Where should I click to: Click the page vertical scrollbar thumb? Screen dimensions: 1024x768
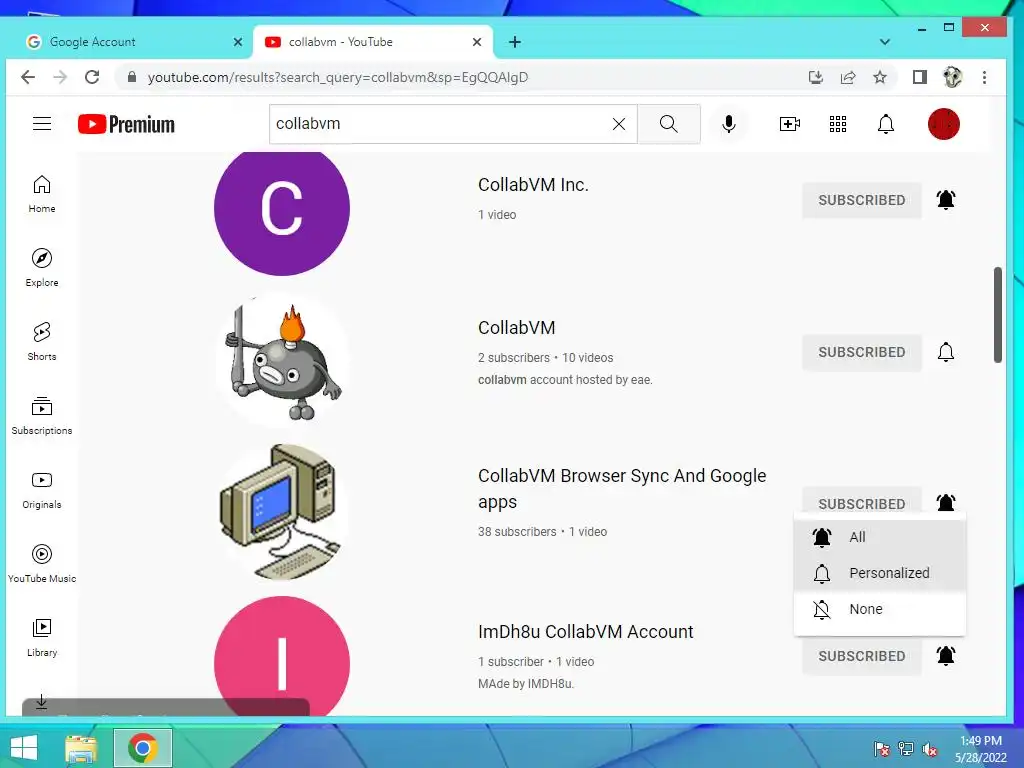coord(998,314)
